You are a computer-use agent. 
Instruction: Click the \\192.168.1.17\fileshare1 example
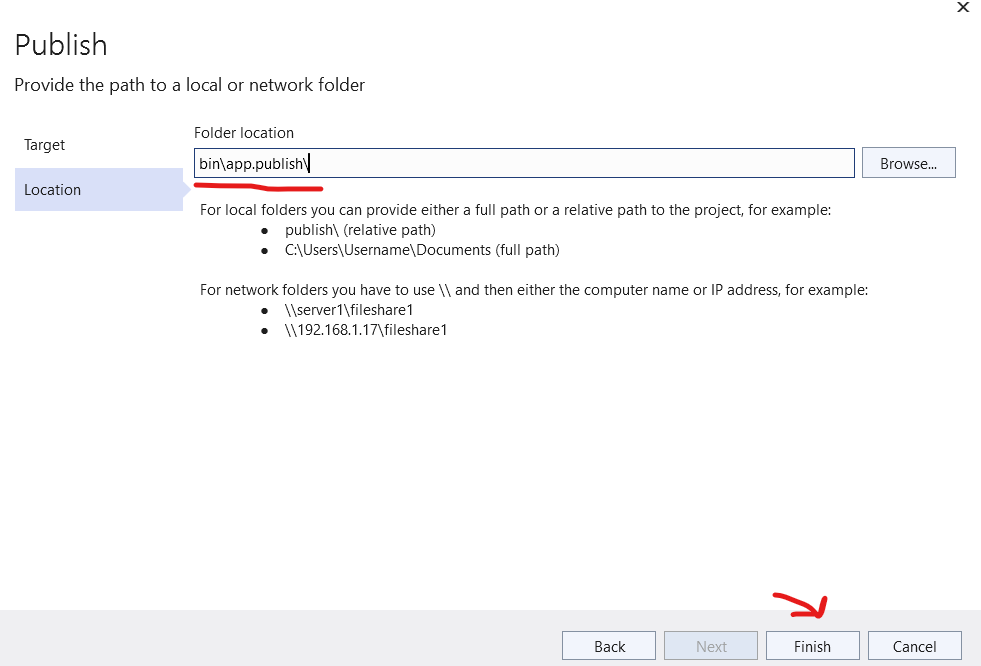tap(366, 330)
